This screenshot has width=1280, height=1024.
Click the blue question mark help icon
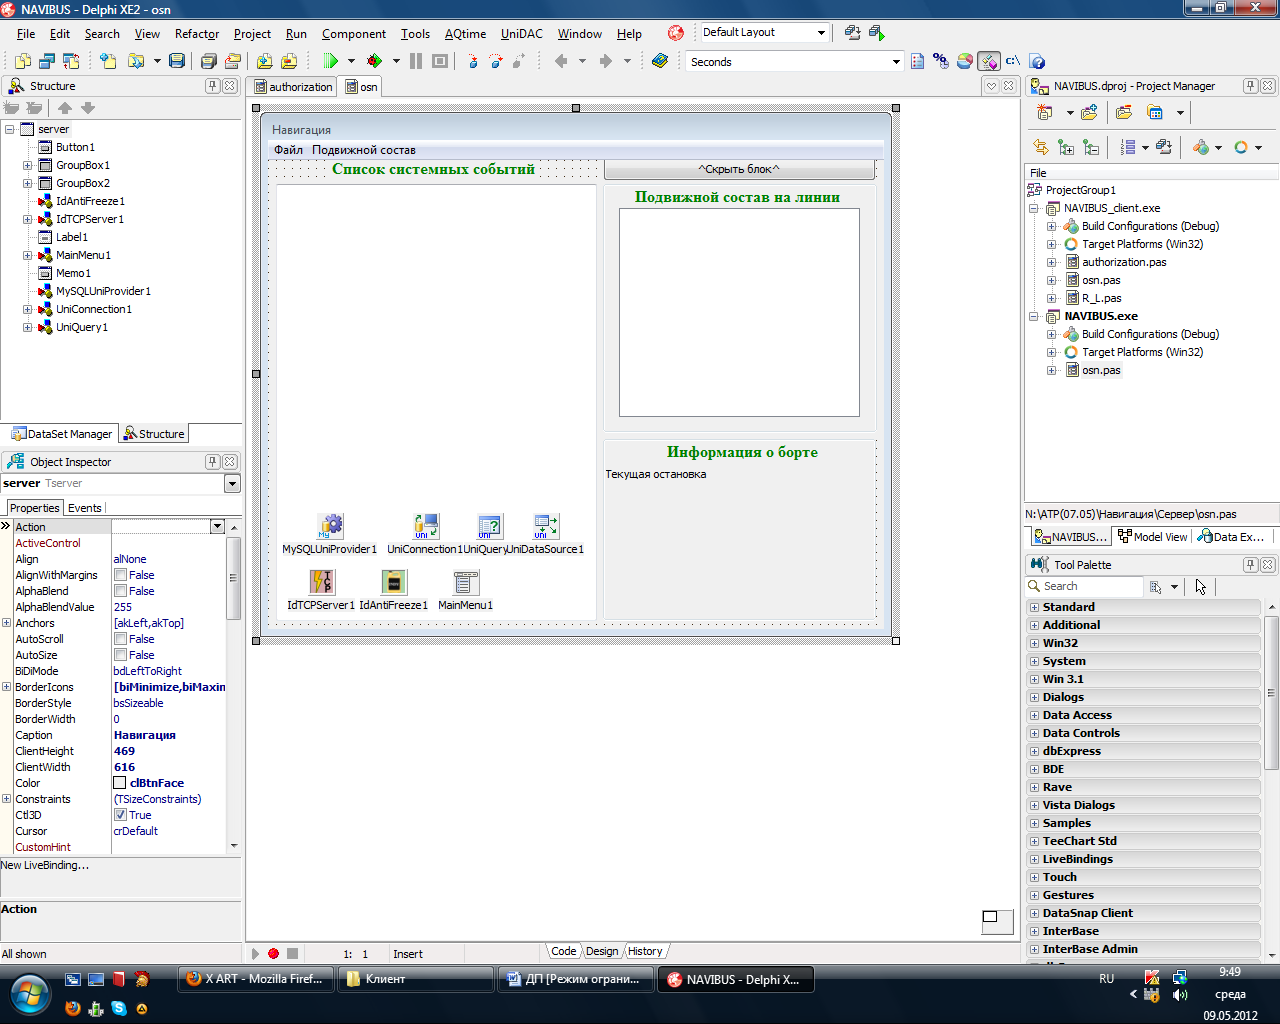tap(1037, 61)
